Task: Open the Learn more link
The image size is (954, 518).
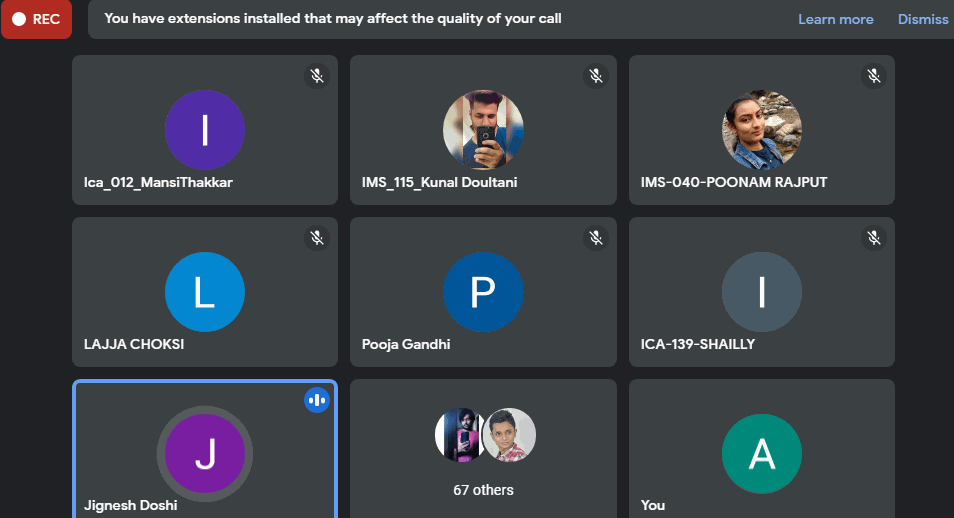Action: coord(835,19)
